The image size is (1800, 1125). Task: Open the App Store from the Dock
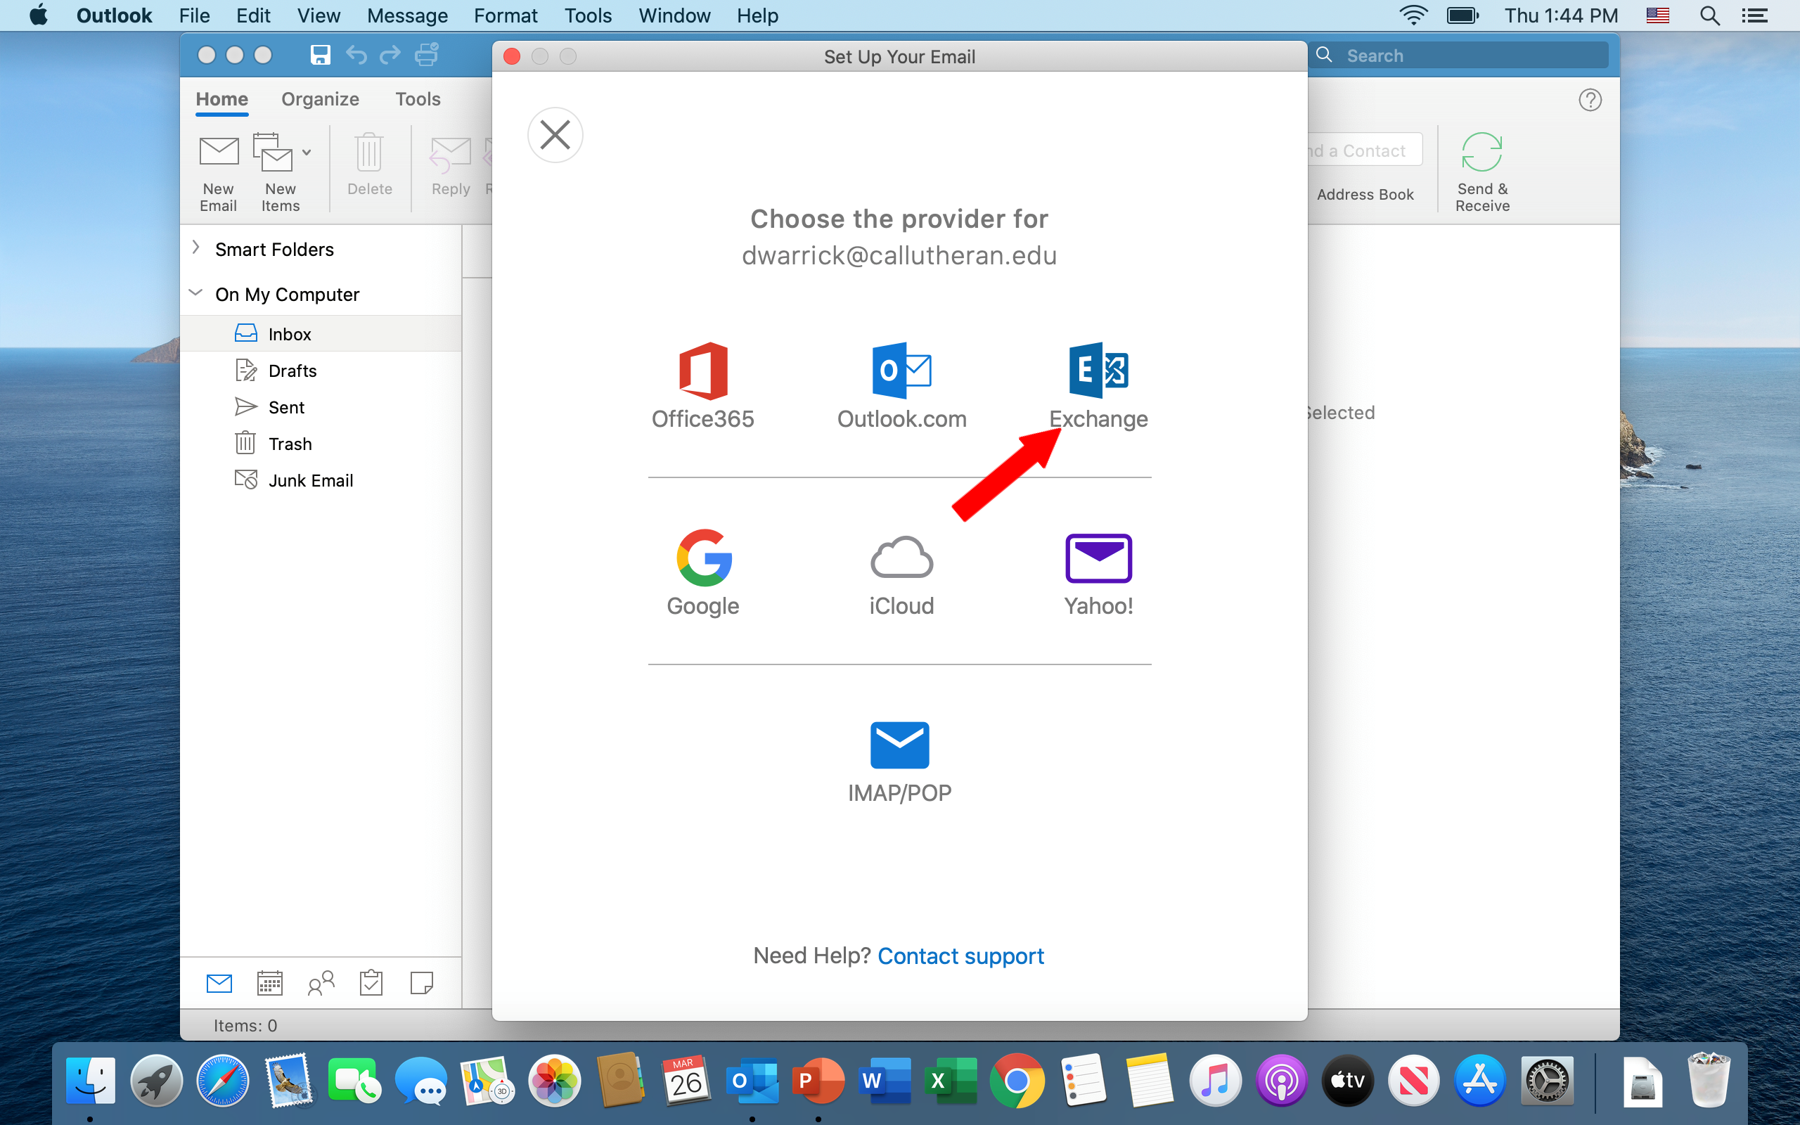[x=1480, y=1081]
